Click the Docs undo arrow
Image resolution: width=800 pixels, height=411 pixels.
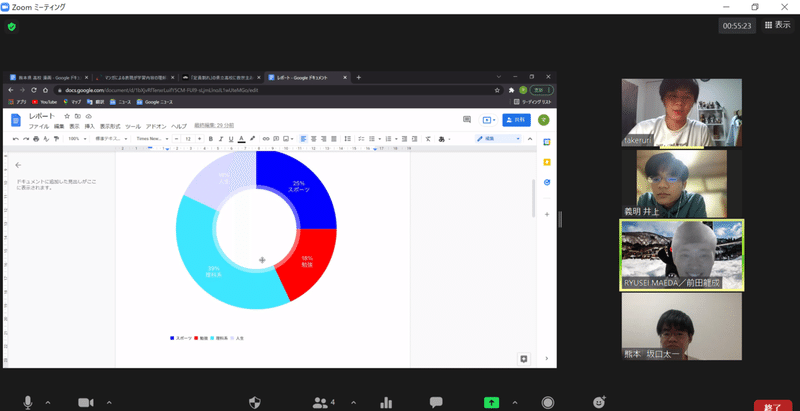click(16, 139)
